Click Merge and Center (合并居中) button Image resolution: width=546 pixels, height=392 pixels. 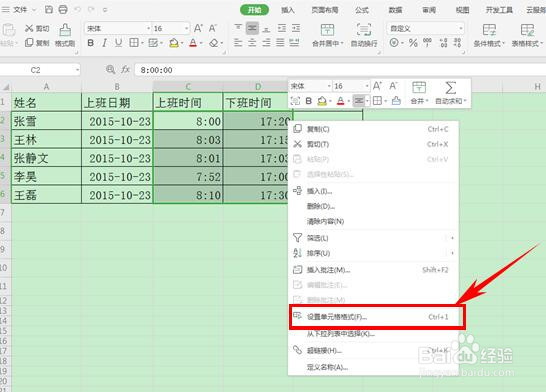(327, 35)
